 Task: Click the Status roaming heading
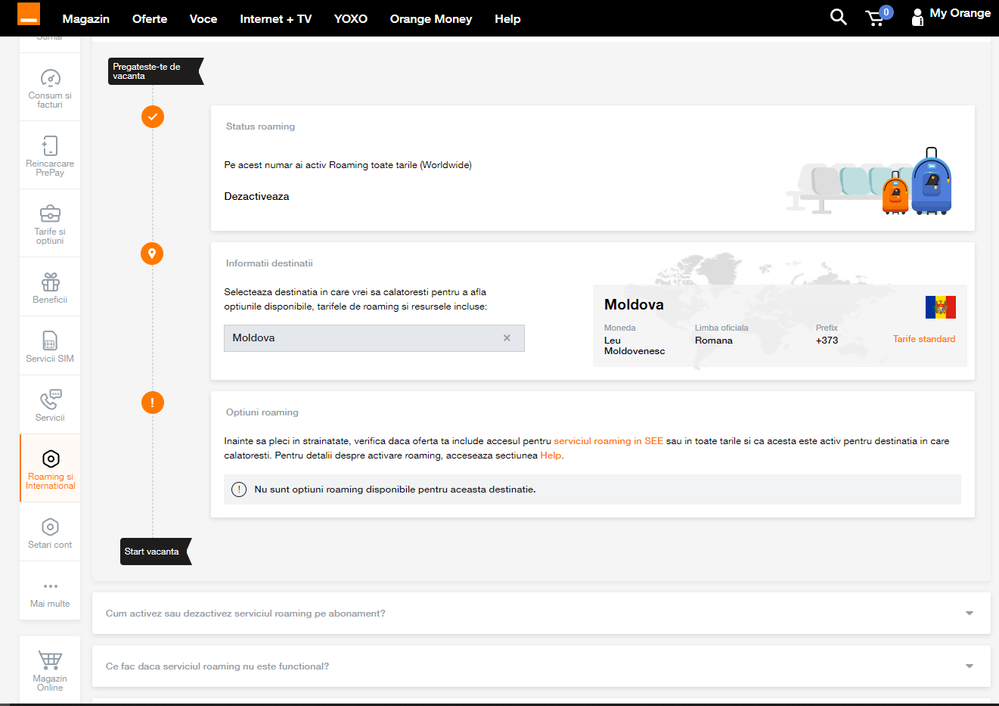pos(261,126)
